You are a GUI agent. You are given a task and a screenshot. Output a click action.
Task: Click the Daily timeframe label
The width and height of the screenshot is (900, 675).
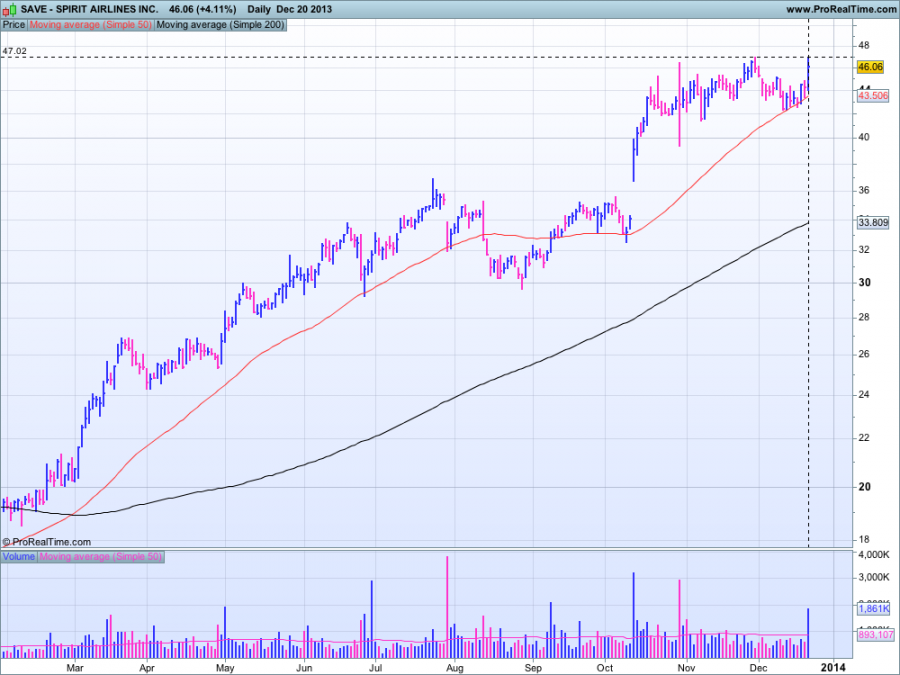259,9
